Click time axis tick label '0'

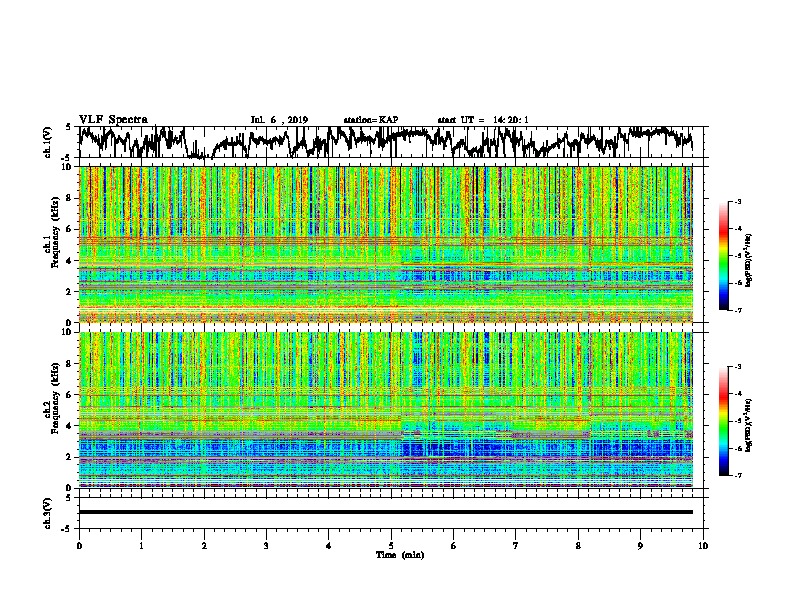[x=79, y=546]
